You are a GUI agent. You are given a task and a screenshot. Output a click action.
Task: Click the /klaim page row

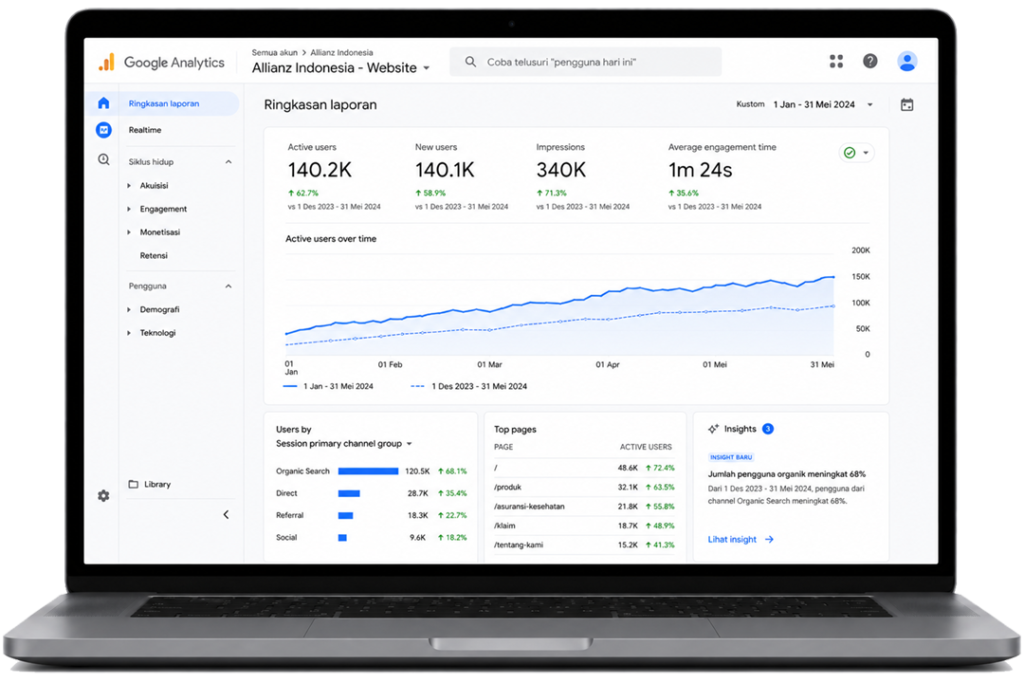click(x=584, y=526)
